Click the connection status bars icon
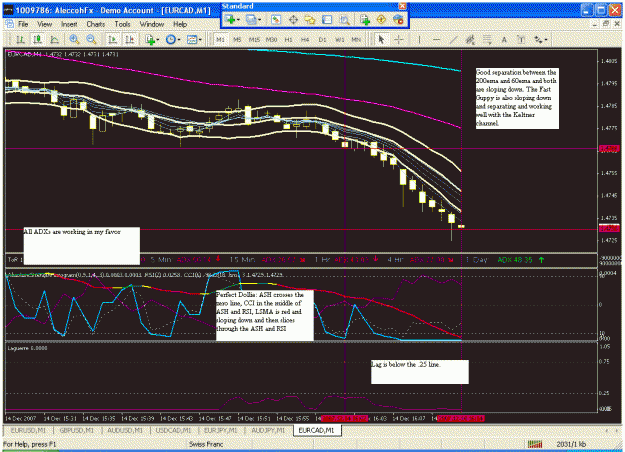The image size is (625, 452). coord(535,444)
